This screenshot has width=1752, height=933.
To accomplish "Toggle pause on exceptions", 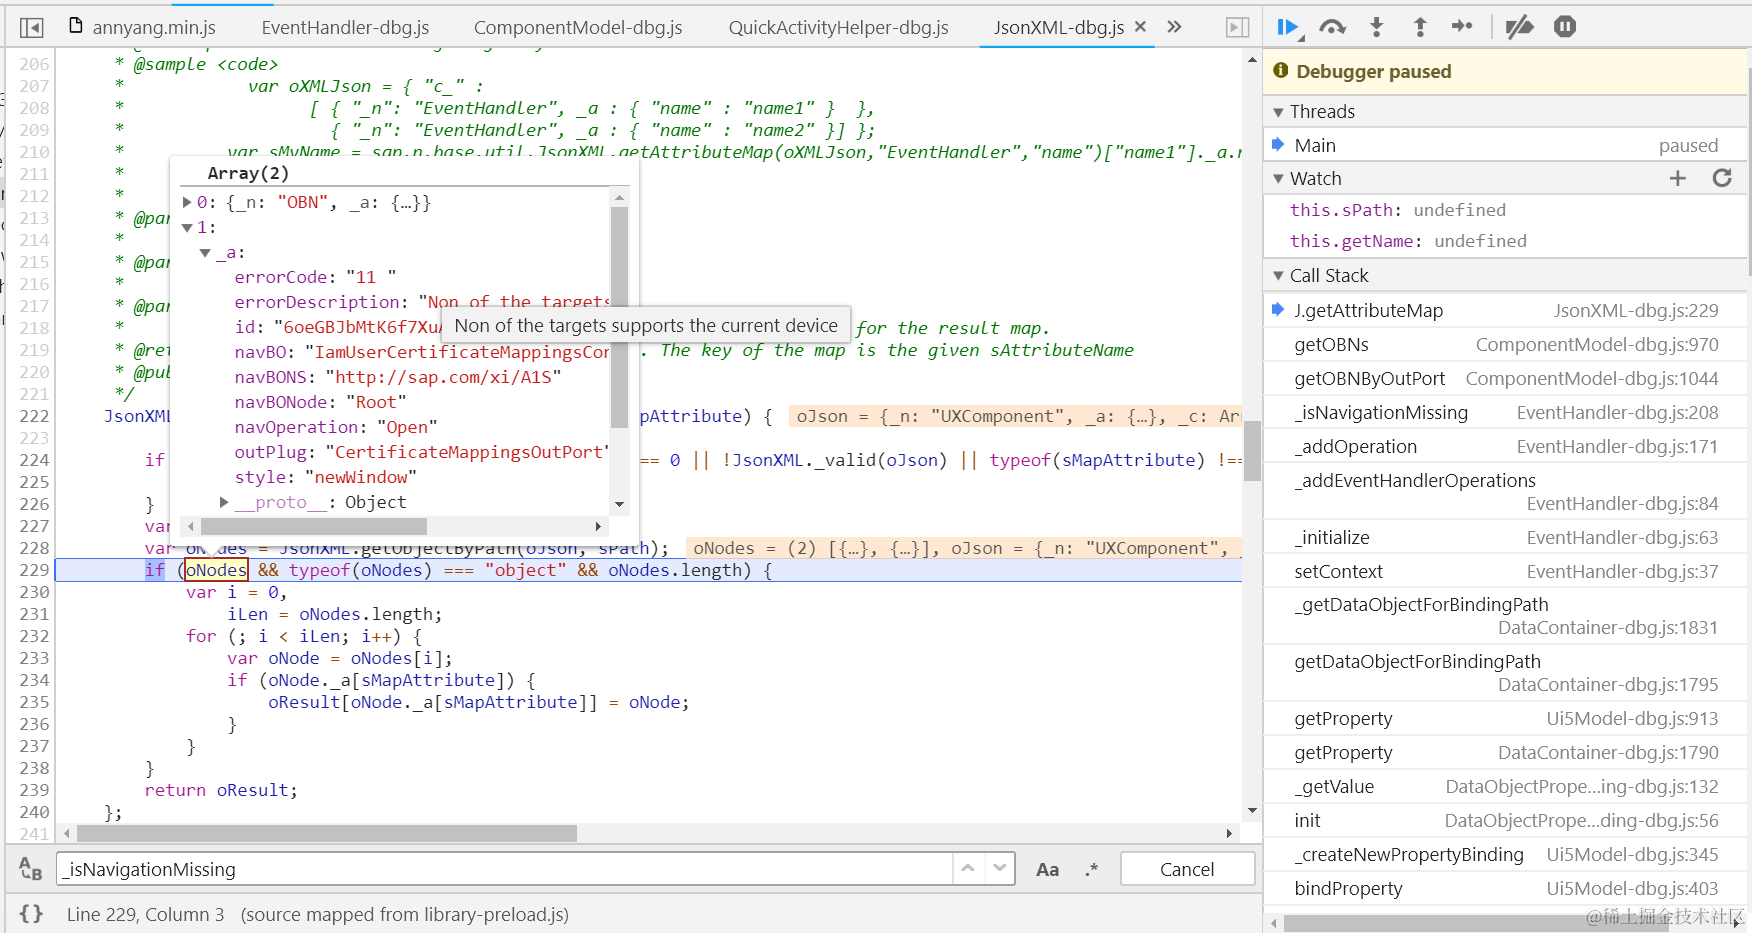I will pos(1565,27).
